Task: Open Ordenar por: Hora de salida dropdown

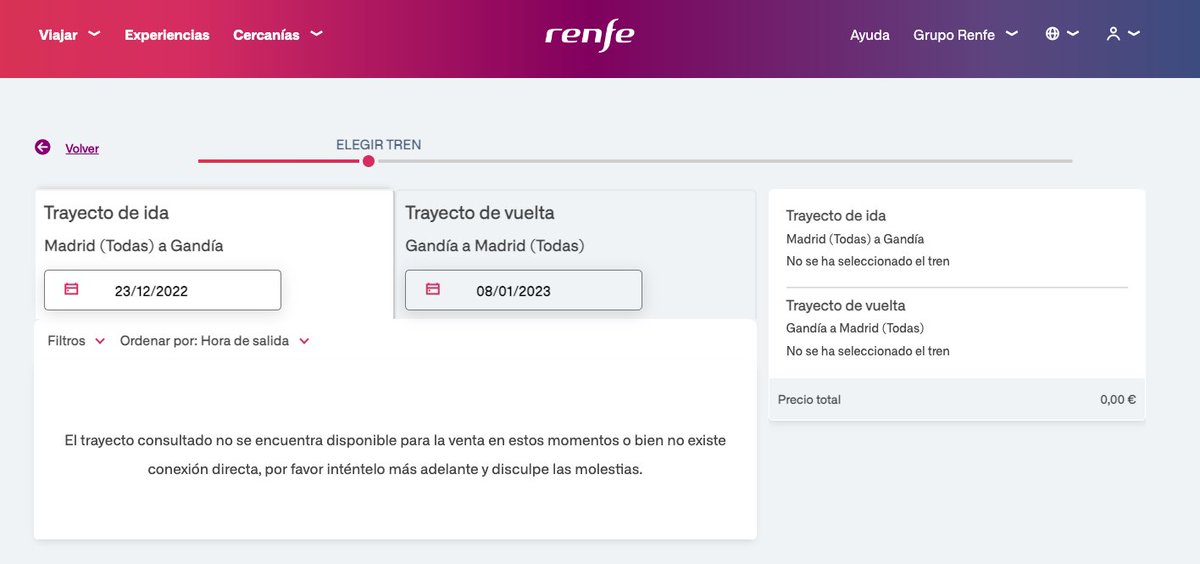Action: (x=215, y=341)
